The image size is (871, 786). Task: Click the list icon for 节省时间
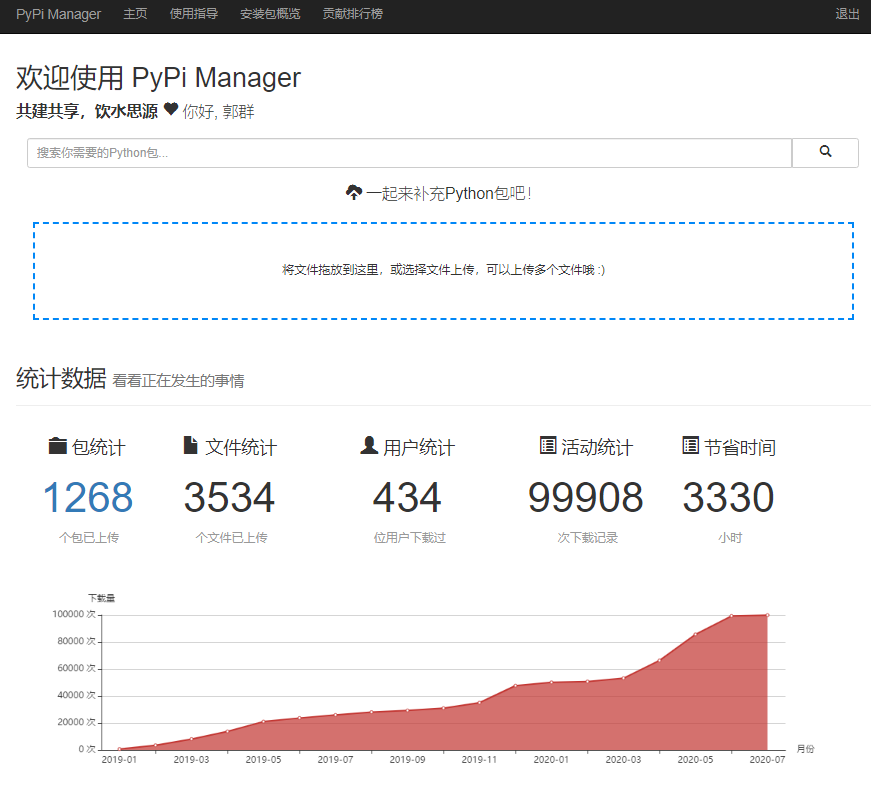click(x=690, y=445)
